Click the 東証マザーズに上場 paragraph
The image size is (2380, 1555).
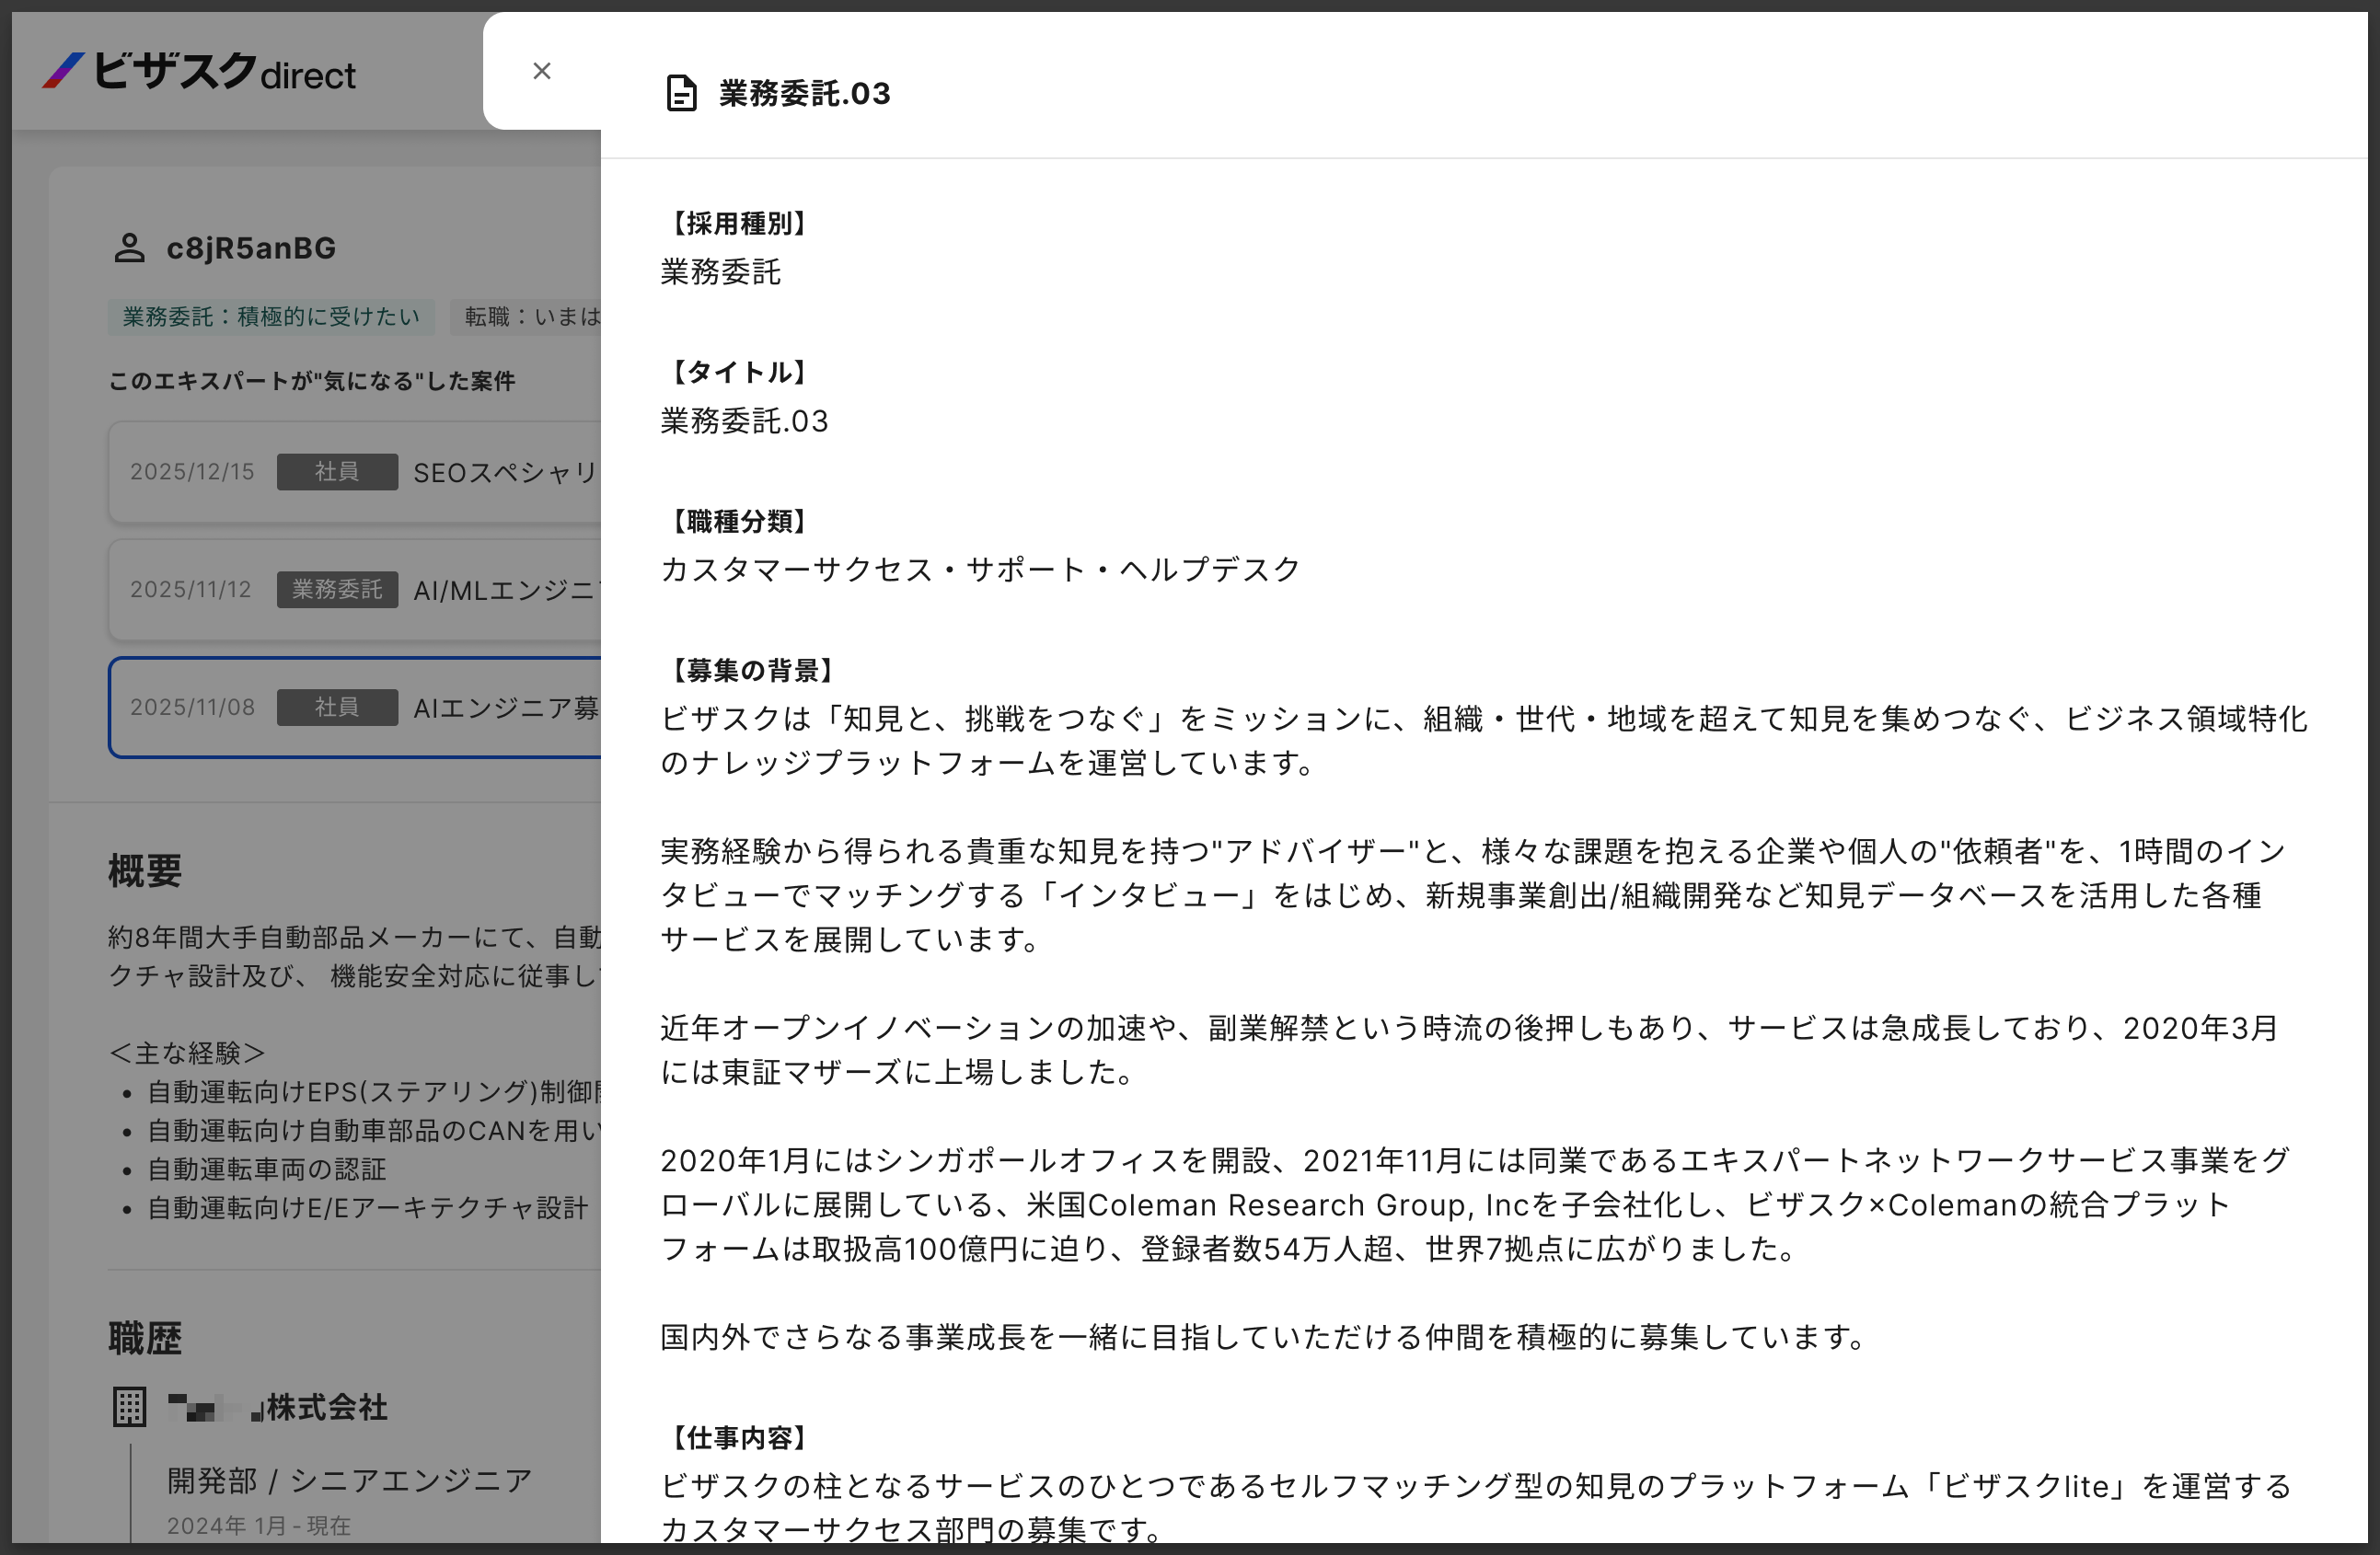(1469, 1050)
